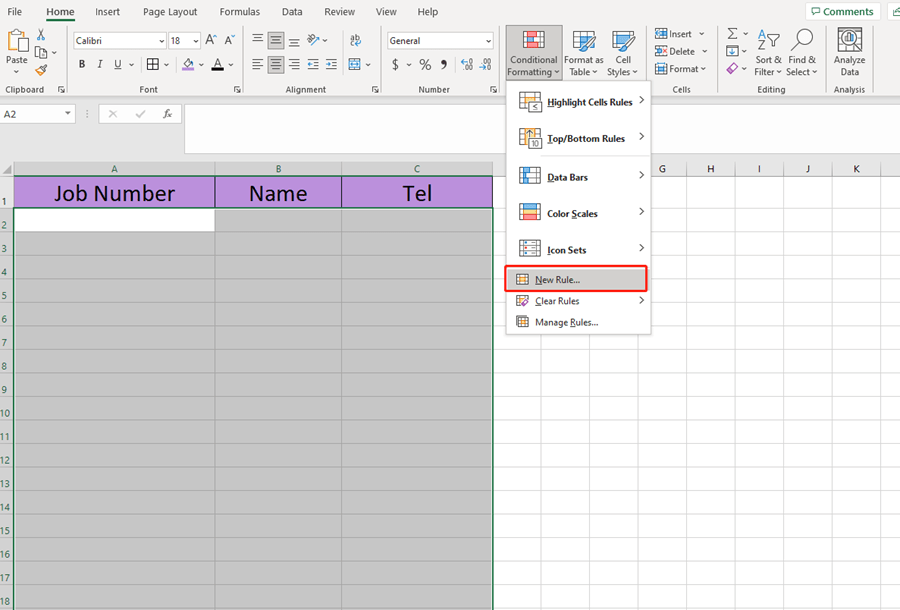This screenshot has width=900, height=610.
Task: Click Decrease Decimal icon
Action: [486, 64]
